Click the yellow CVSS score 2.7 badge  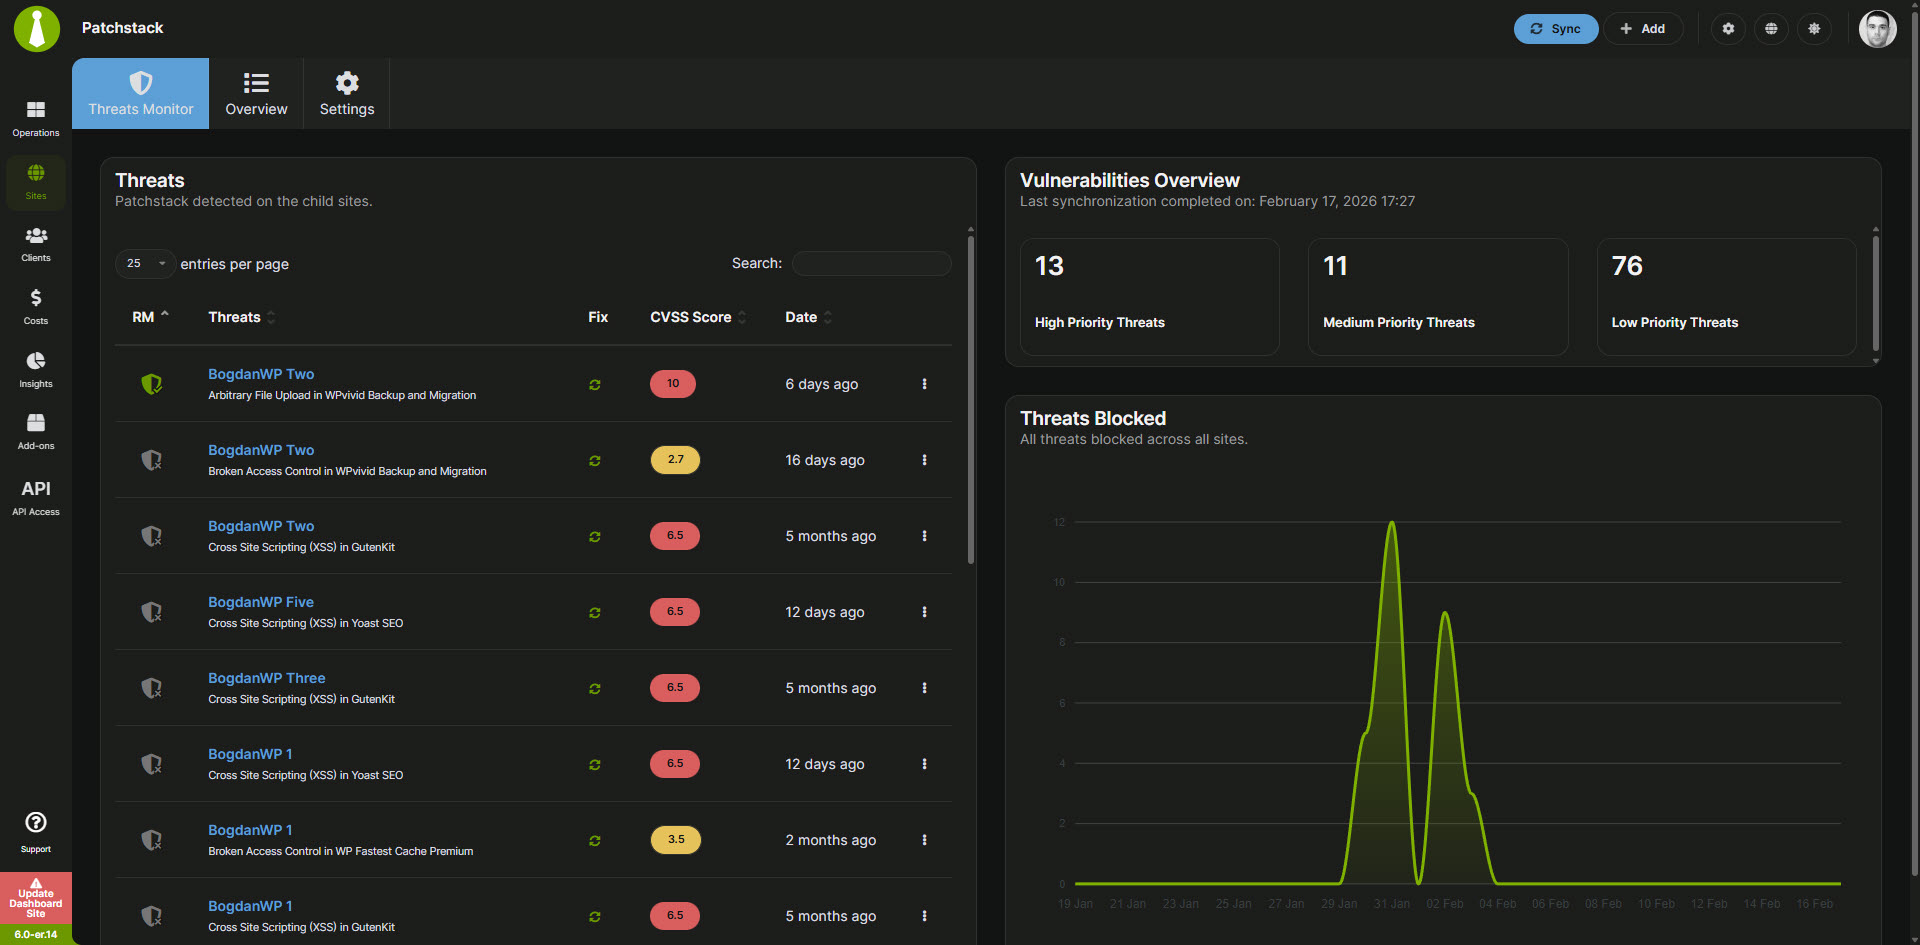tap(675, 460)
